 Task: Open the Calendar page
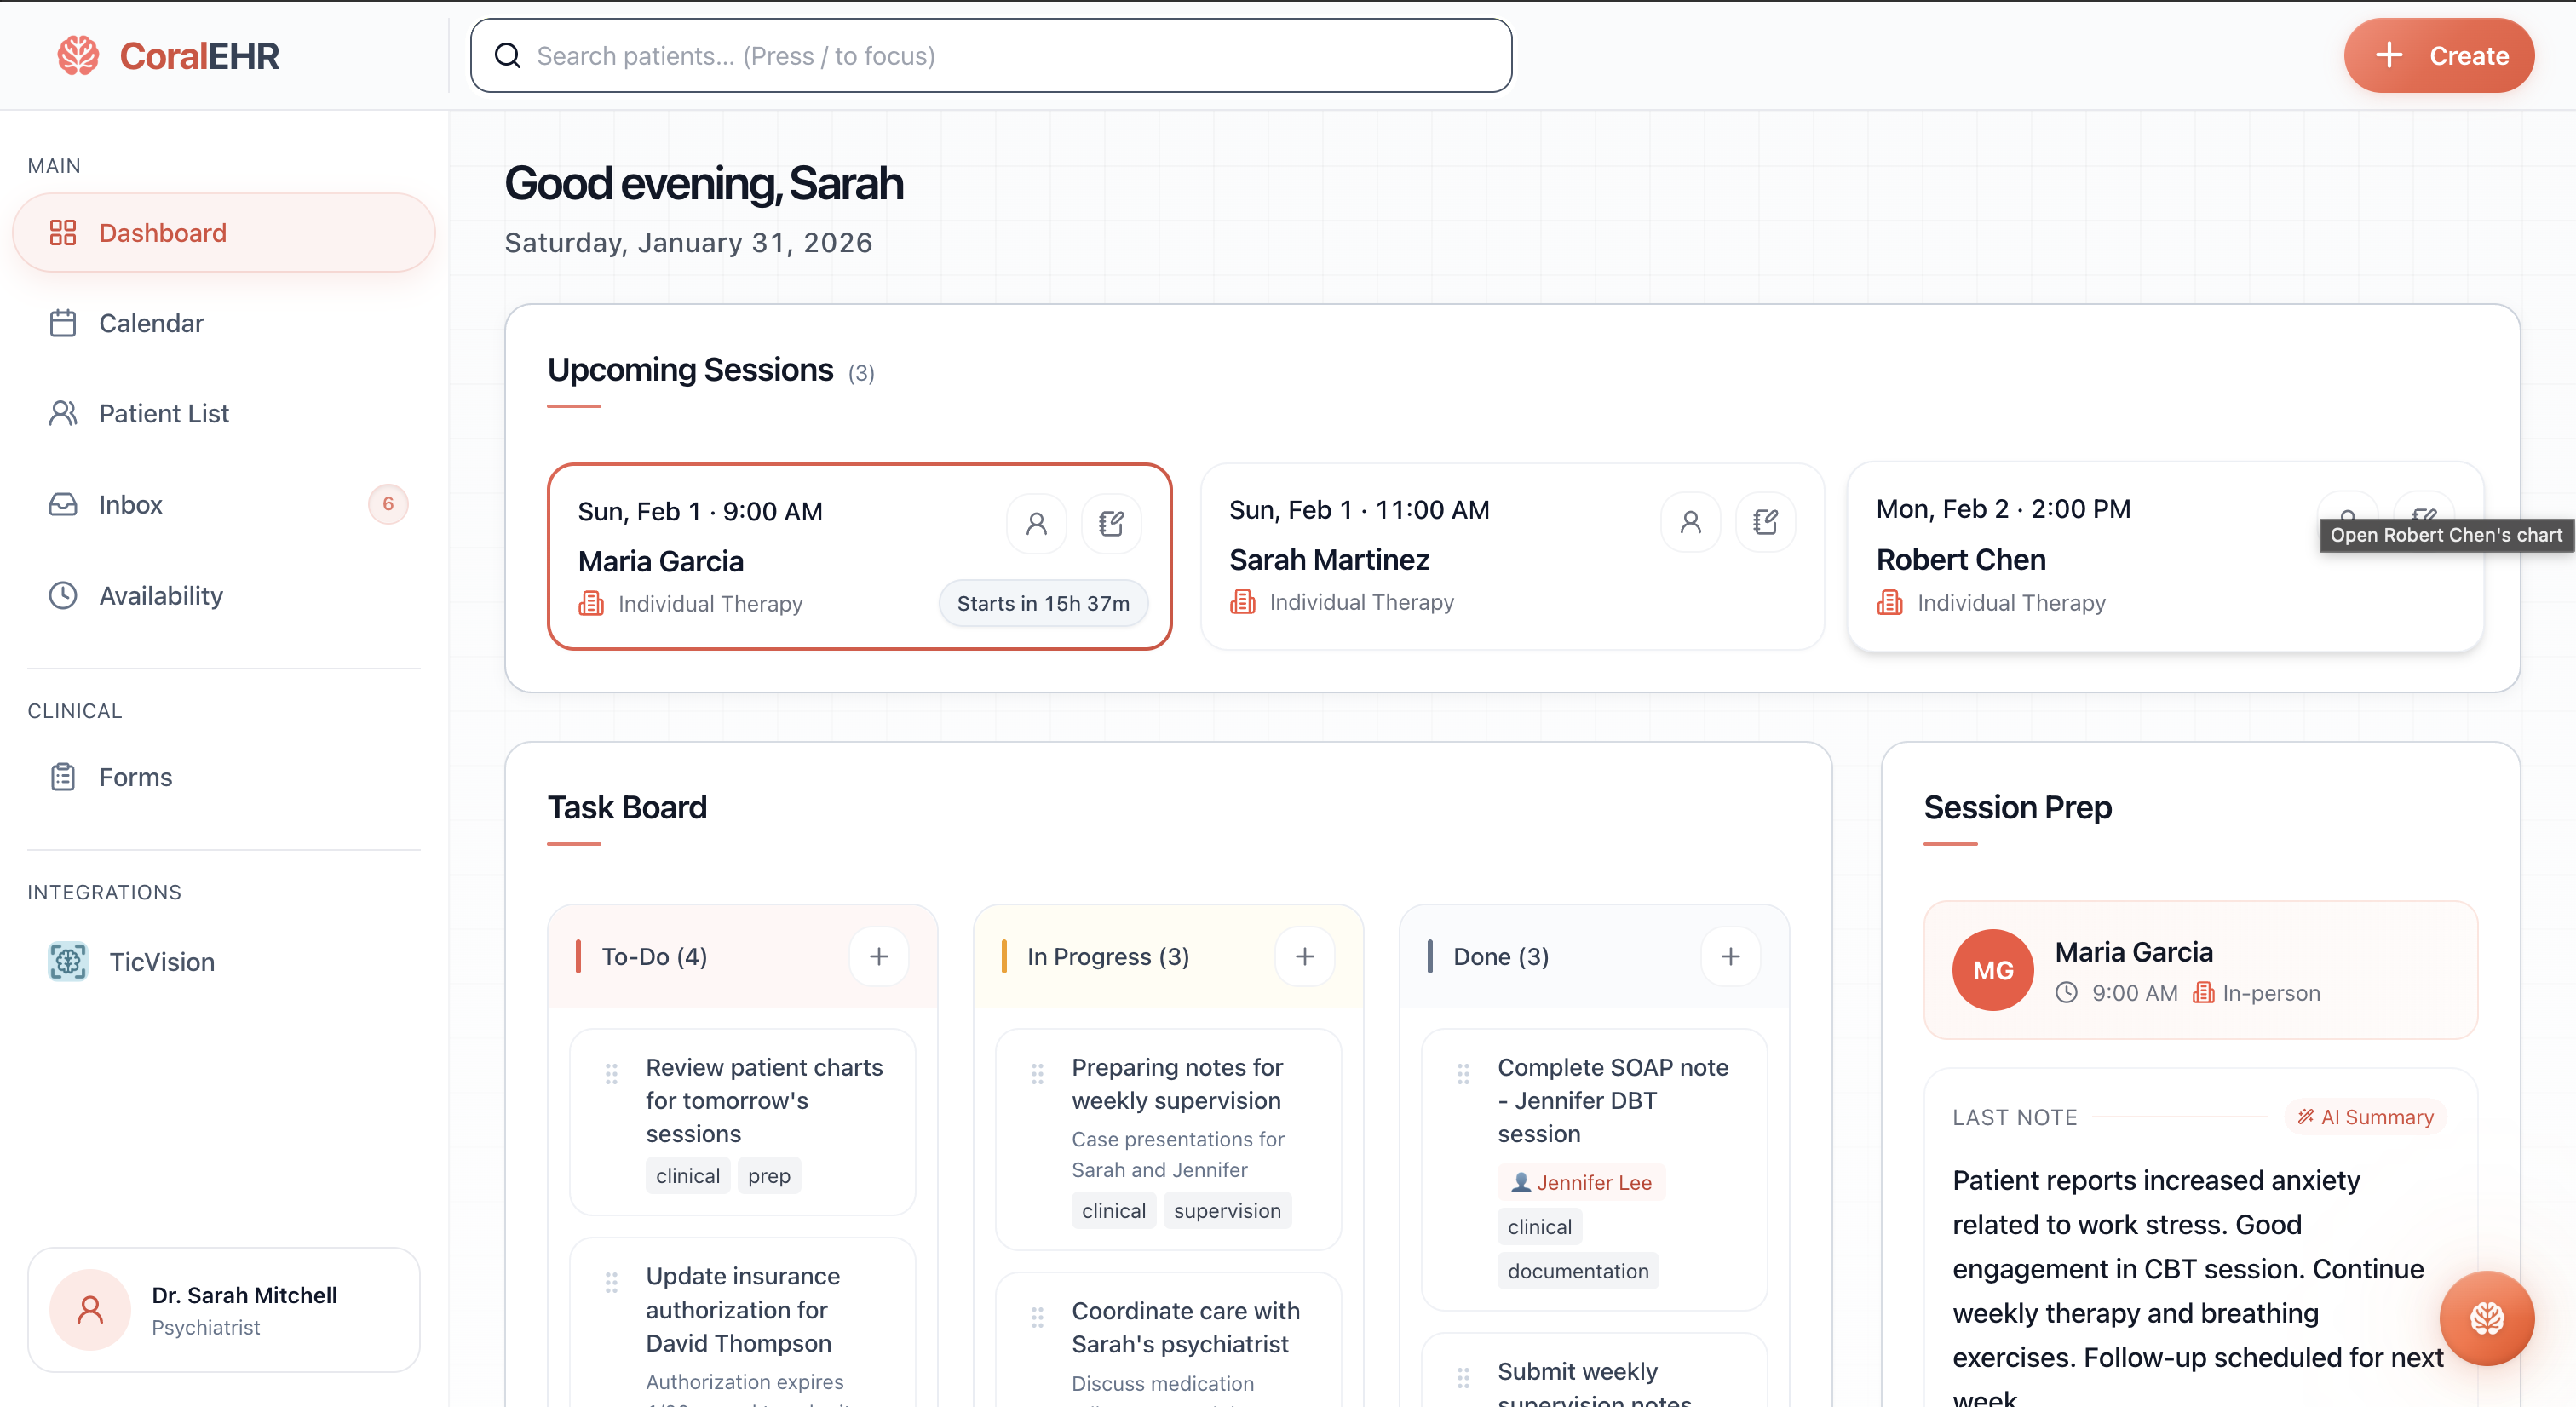point(151,323)
